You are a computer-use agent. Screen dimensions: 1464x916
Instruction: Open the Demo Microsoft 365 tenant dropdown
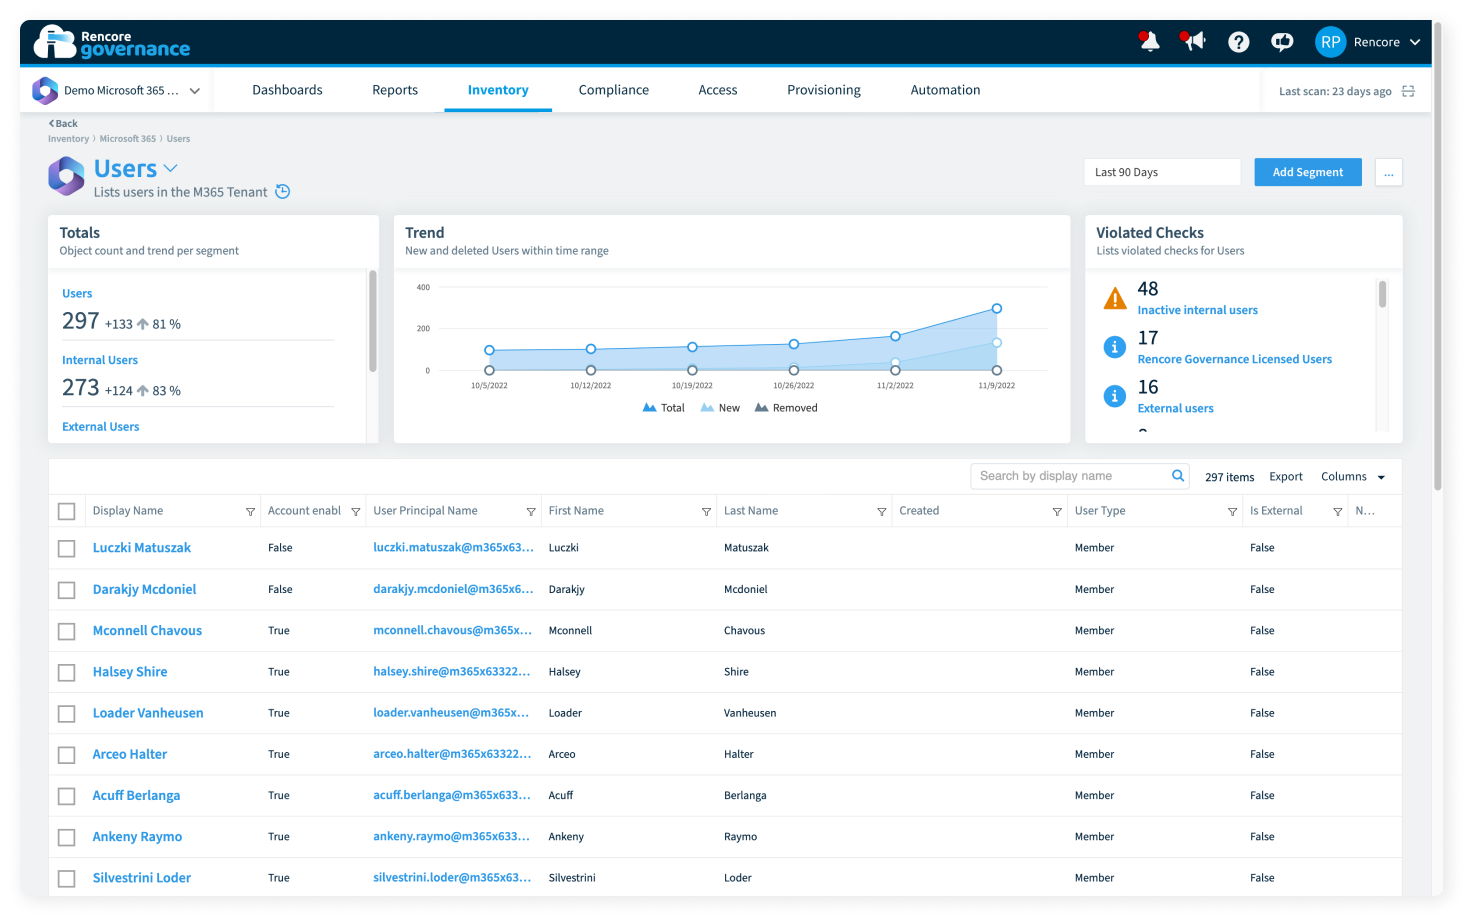click(x=117, y=91)
